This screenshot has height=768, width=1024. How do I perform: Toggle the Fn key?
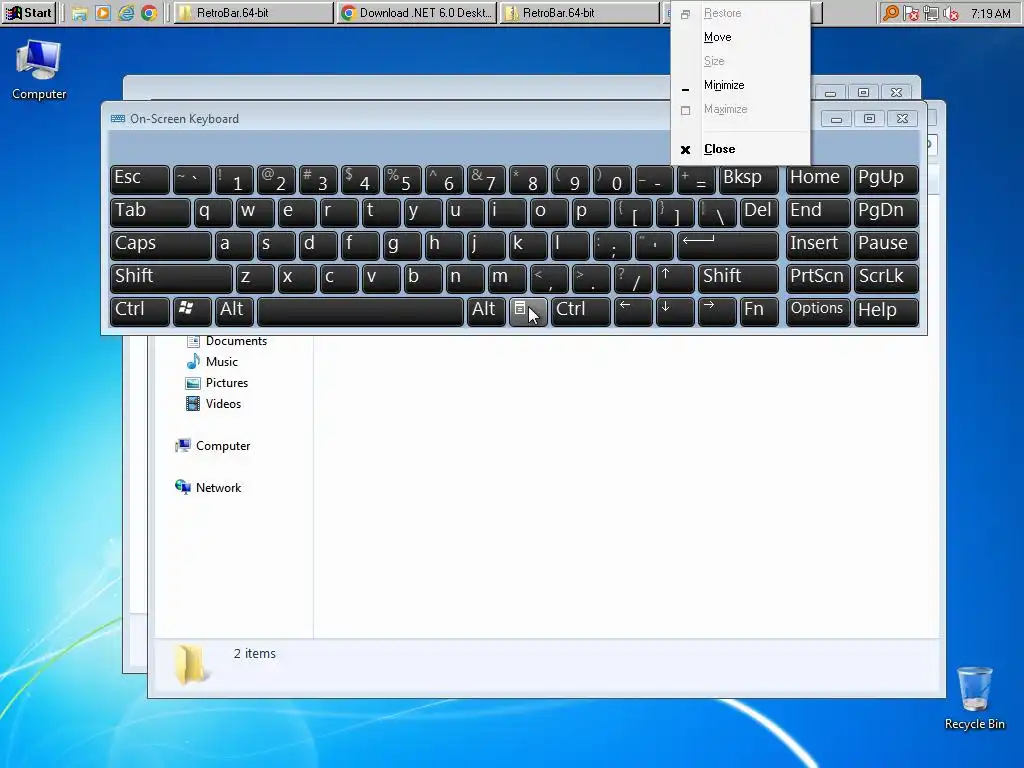click(x=759, y=311)
